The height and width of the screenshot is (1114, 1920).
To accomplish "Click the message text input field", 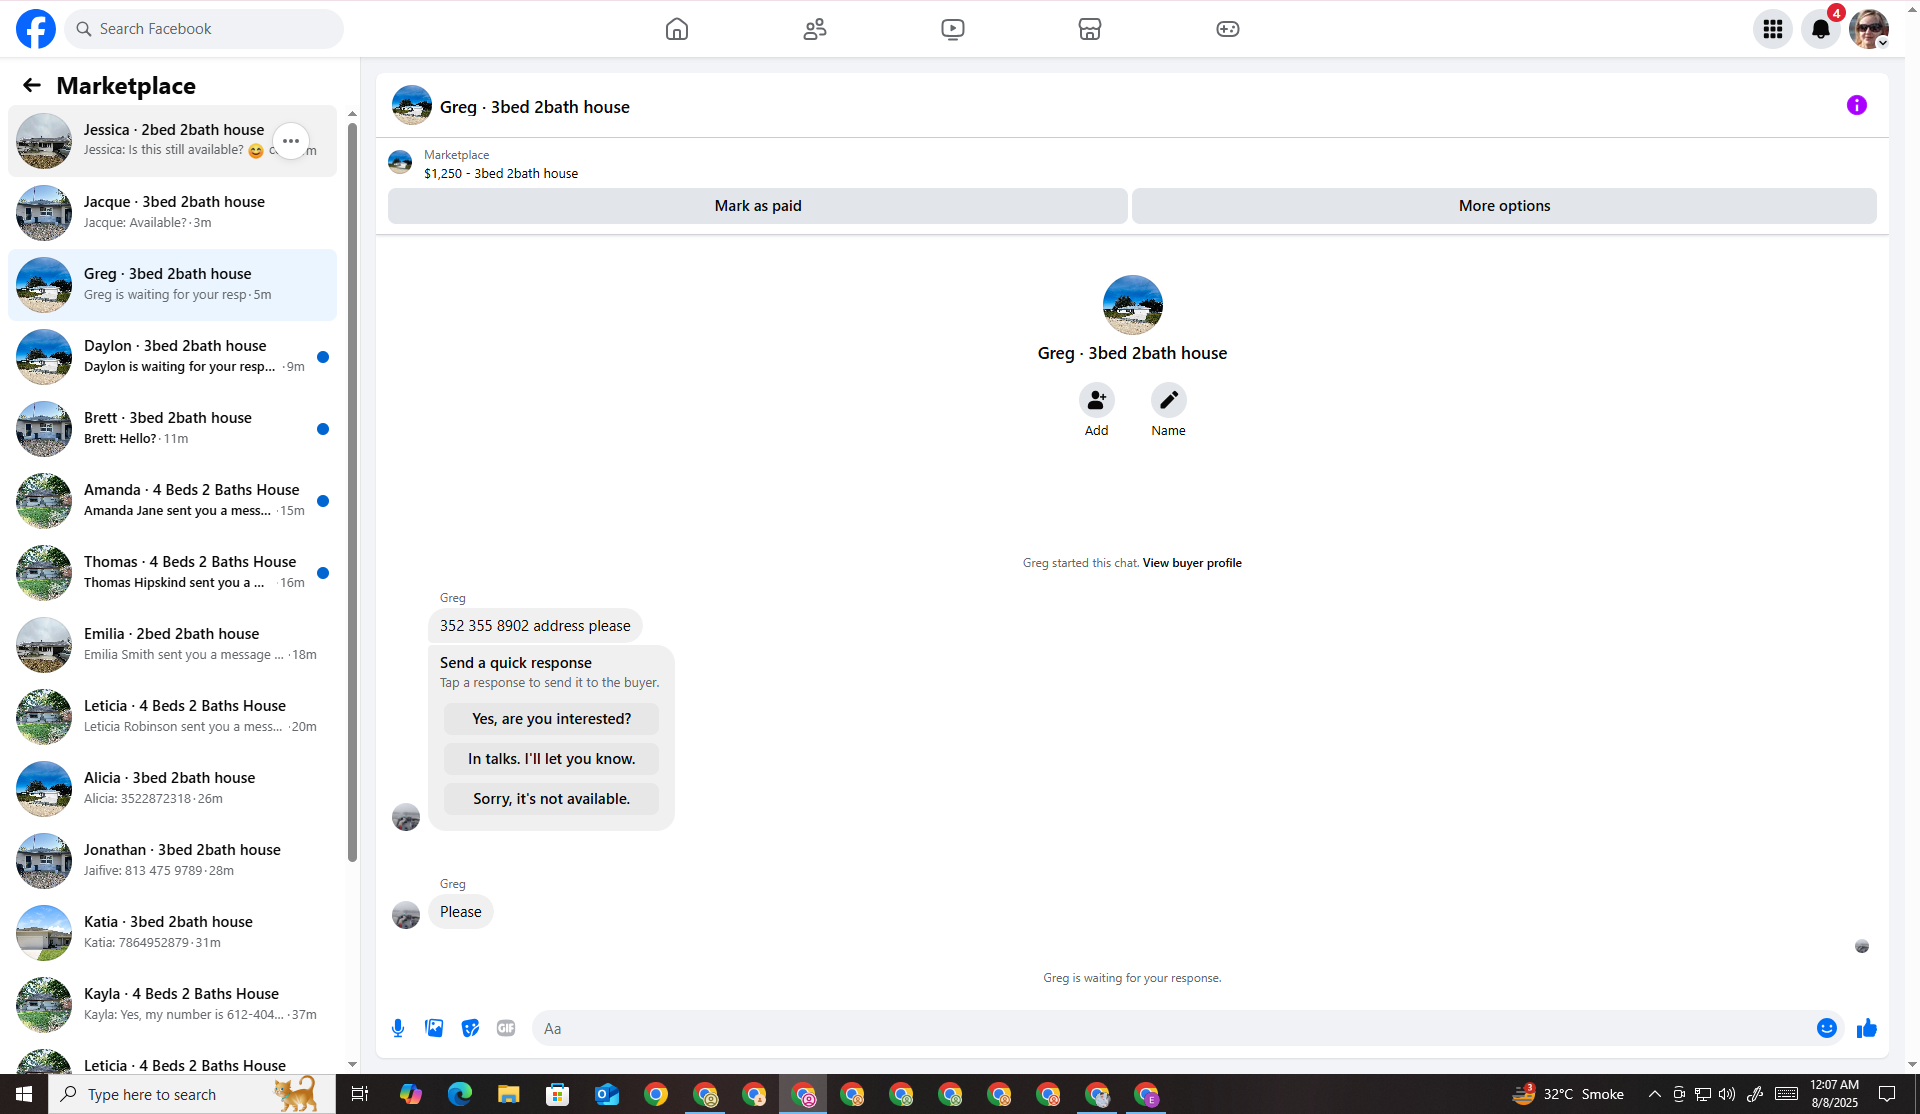I will tap(1170, 1028).
